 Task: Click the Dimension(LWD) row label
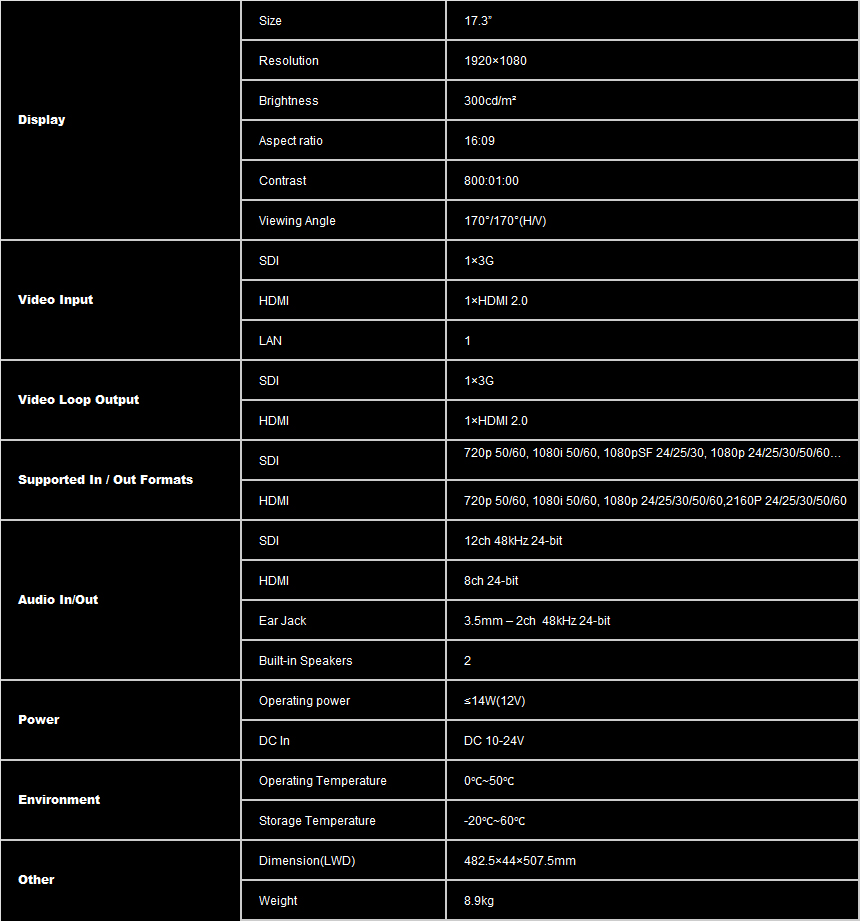[307, 861]
